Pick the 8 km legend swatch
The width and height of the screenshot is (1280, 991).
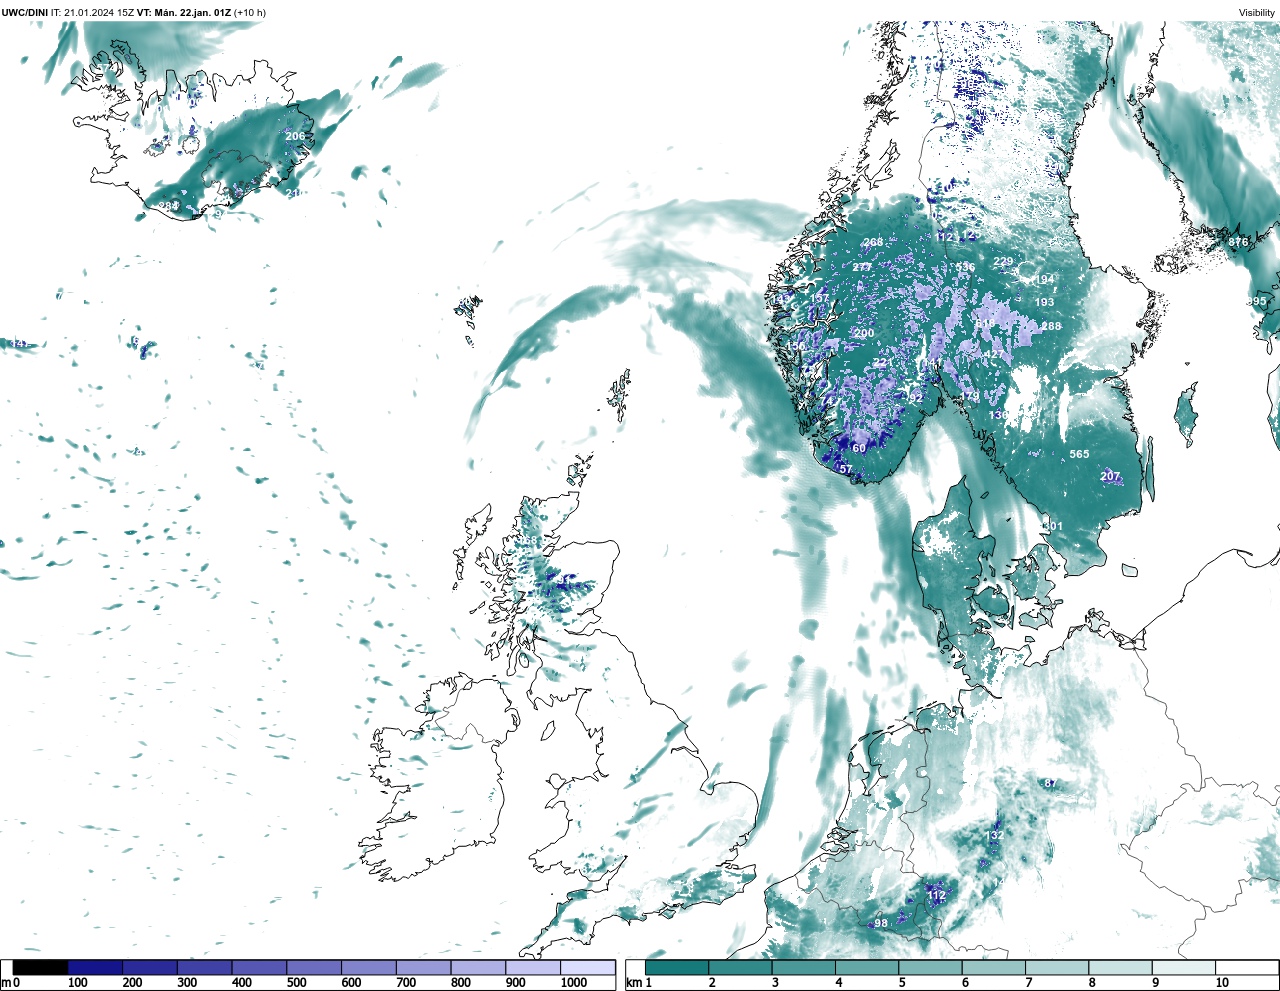[1120, 967]
